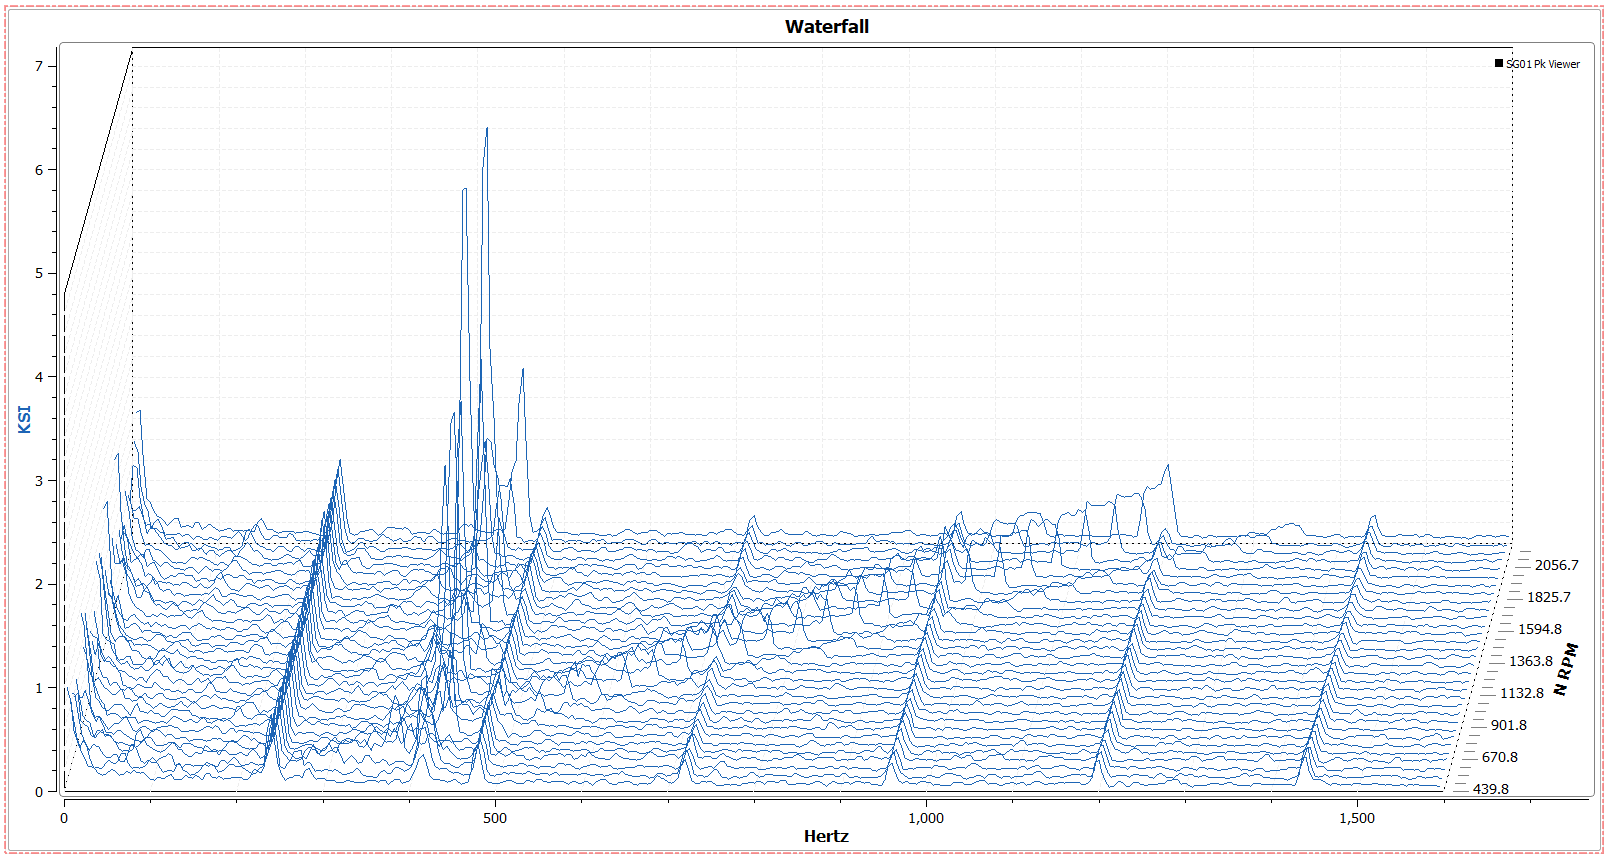Click the 1 KSI tick label
1609x857 pixels.
(39, 688)
